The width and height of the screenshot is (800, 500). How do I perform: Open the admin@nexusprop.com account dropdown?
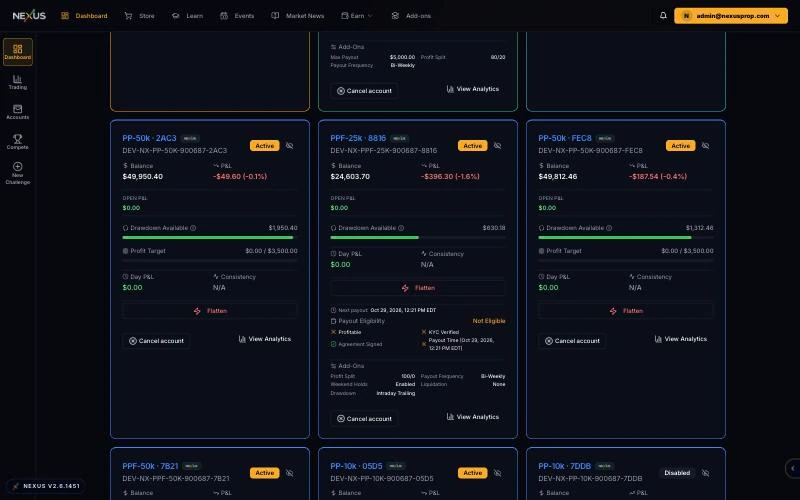pyautogui.click(x=731, y=16)
